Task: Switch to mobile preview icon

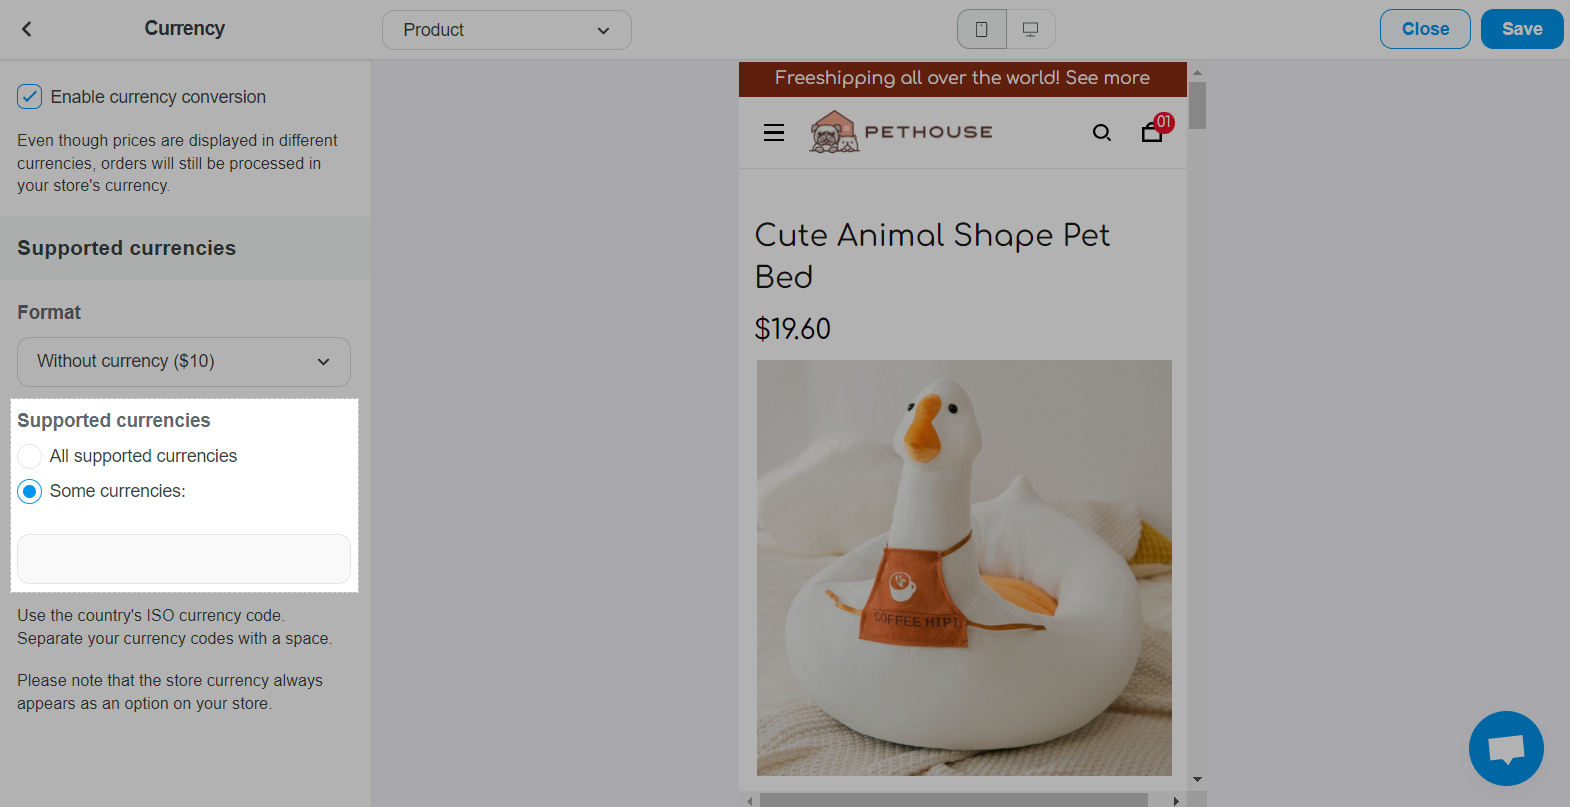Action: [x=982, y=30]
